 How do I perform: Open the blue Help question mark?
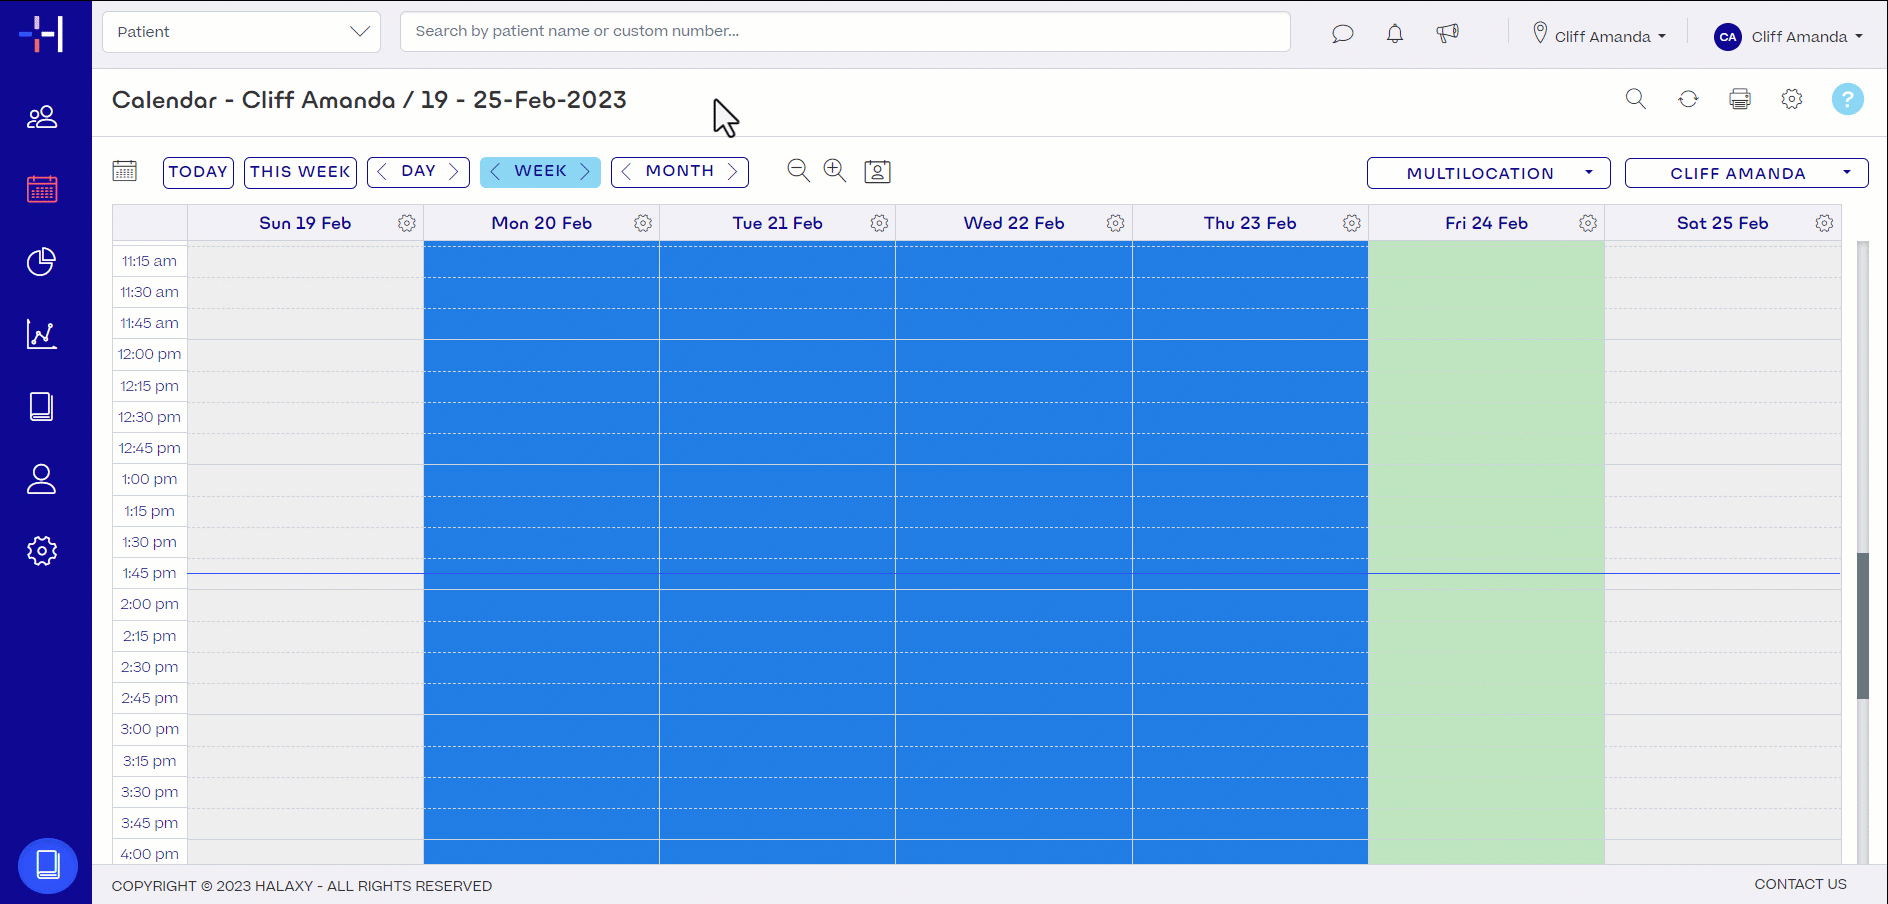[1847, 99]
